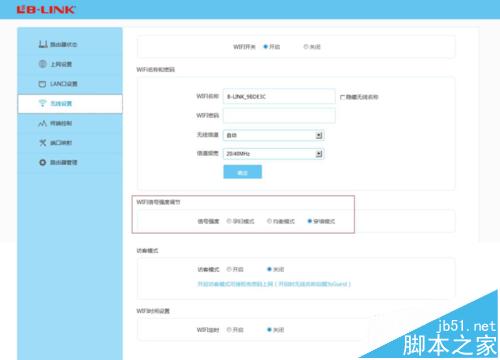The width and height of the screenshot is (500, 360).
Task: Open router management via the gear icon
Action: (x=43, y=162)
